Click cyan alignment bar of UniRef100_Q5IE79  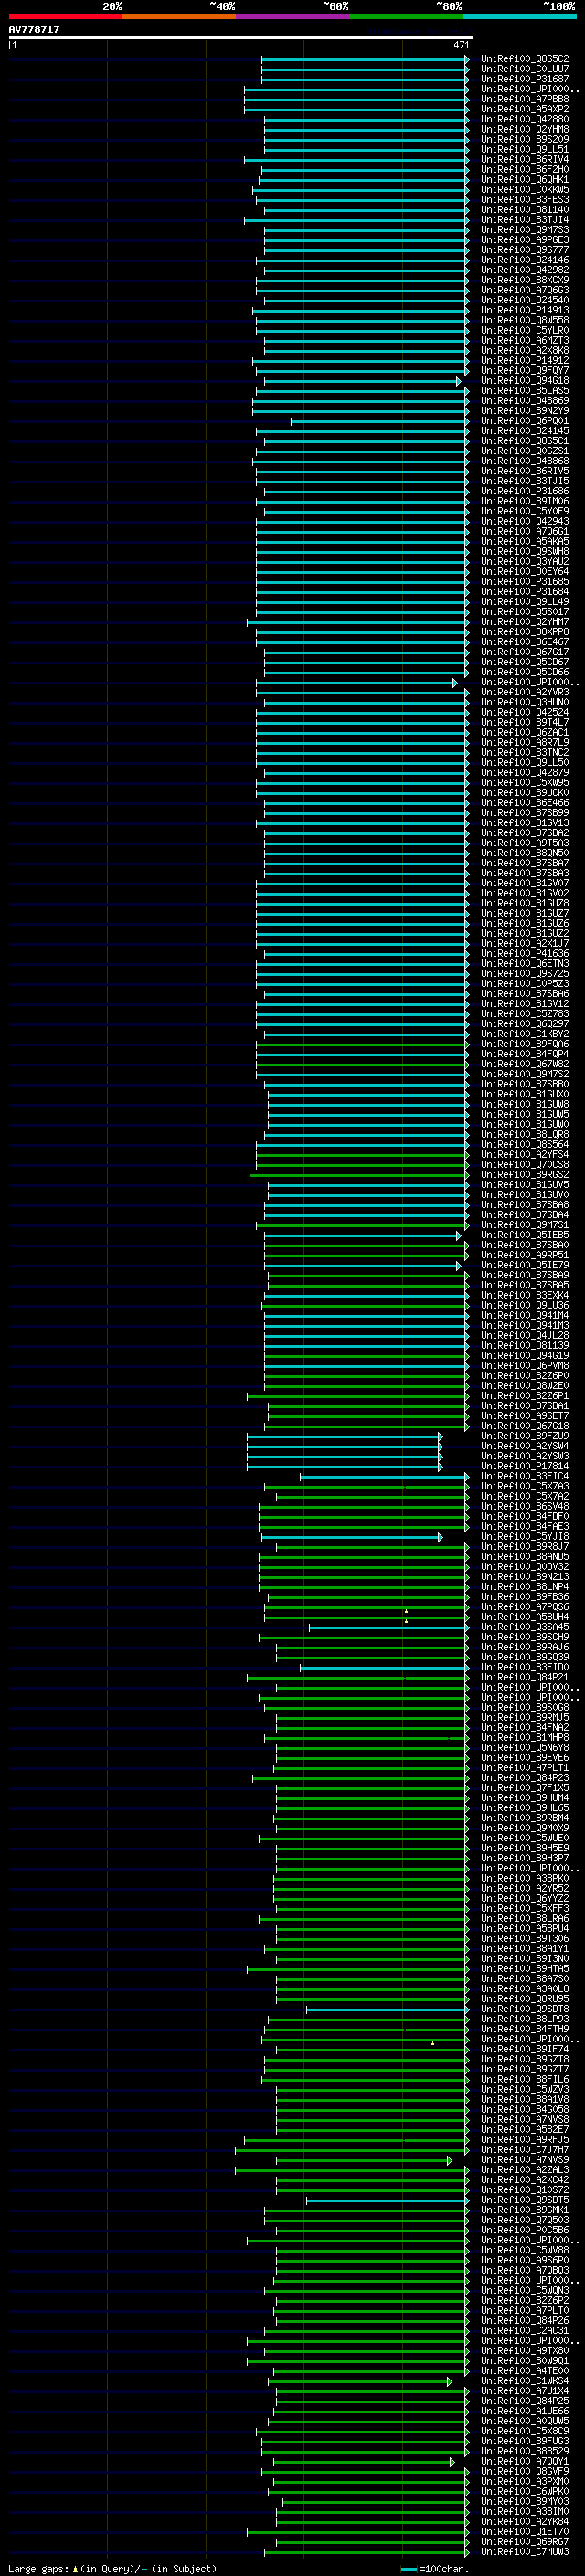(362, 1265)
